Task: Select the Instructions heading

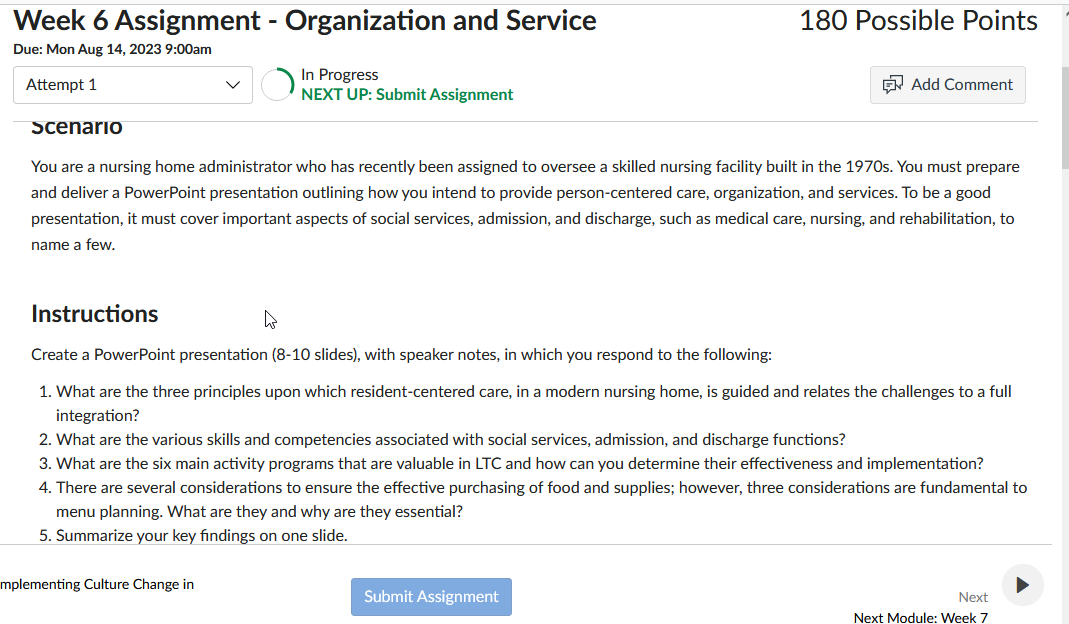Action: (x=94, y=313)
